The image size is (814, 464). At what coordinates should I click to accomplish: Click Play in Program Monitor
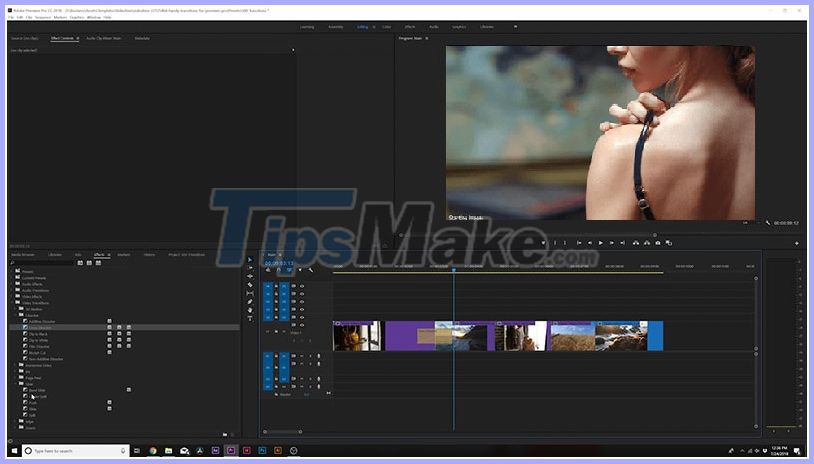tap(601, 243)
